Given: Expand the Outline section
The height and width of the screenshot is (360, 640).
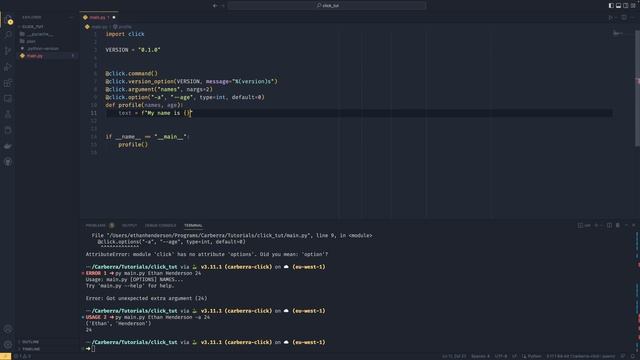Looking at the screenshot, I should click(30, 342).
